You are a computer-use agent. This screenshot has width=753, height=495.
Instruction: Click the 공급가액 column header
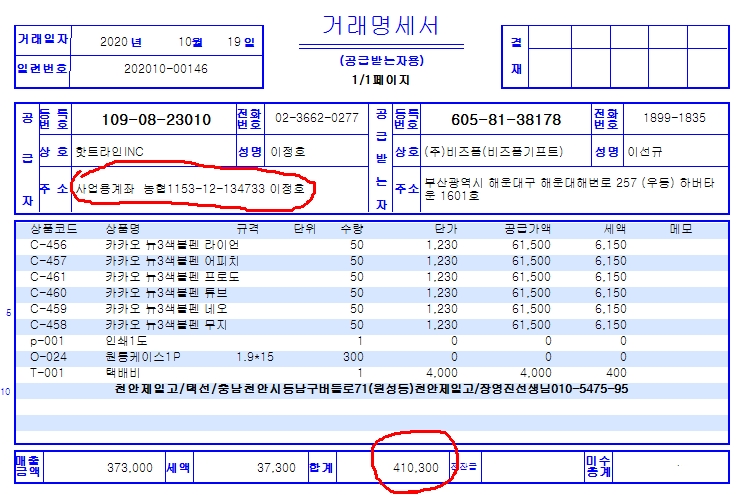pos(529,229)
